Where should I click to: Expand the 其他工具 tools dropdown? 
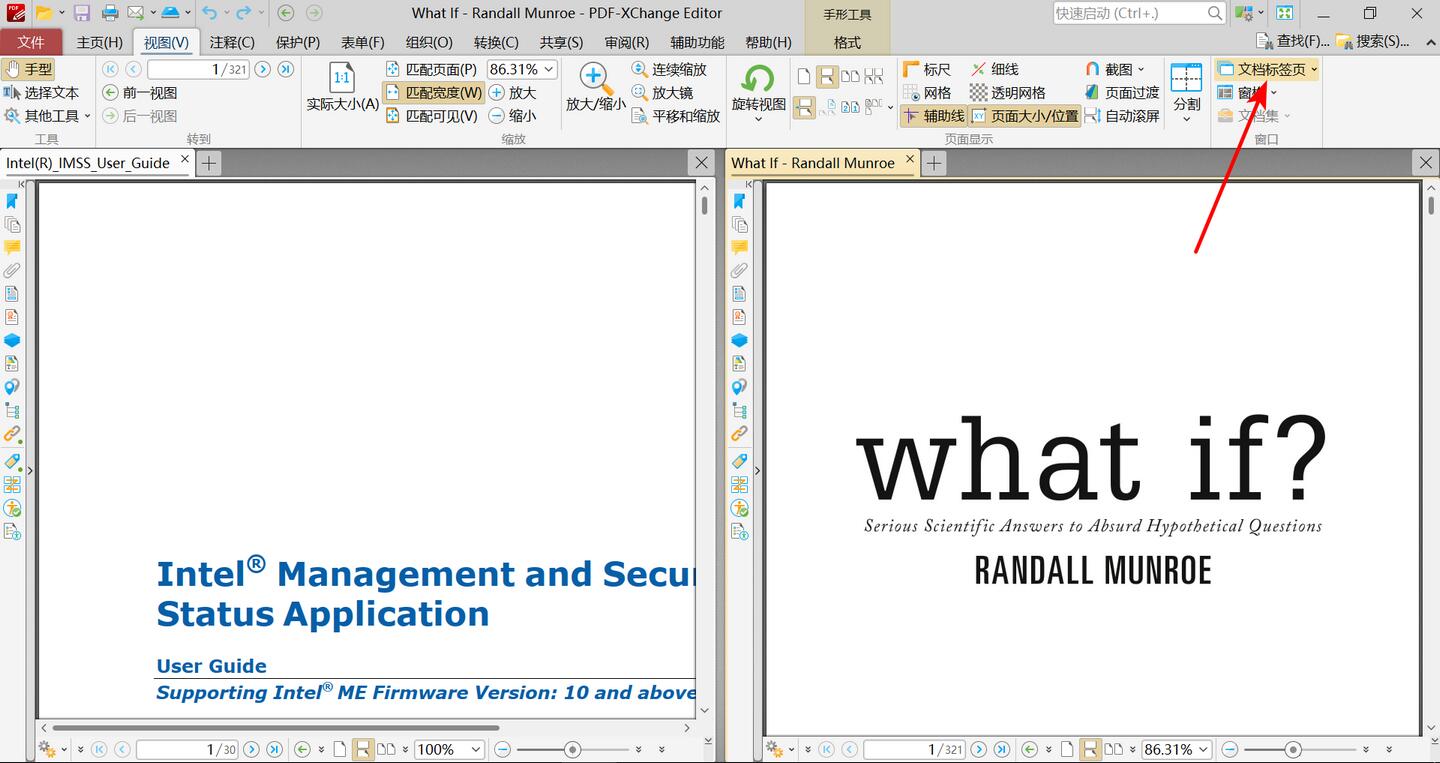[x=87, y=116]
